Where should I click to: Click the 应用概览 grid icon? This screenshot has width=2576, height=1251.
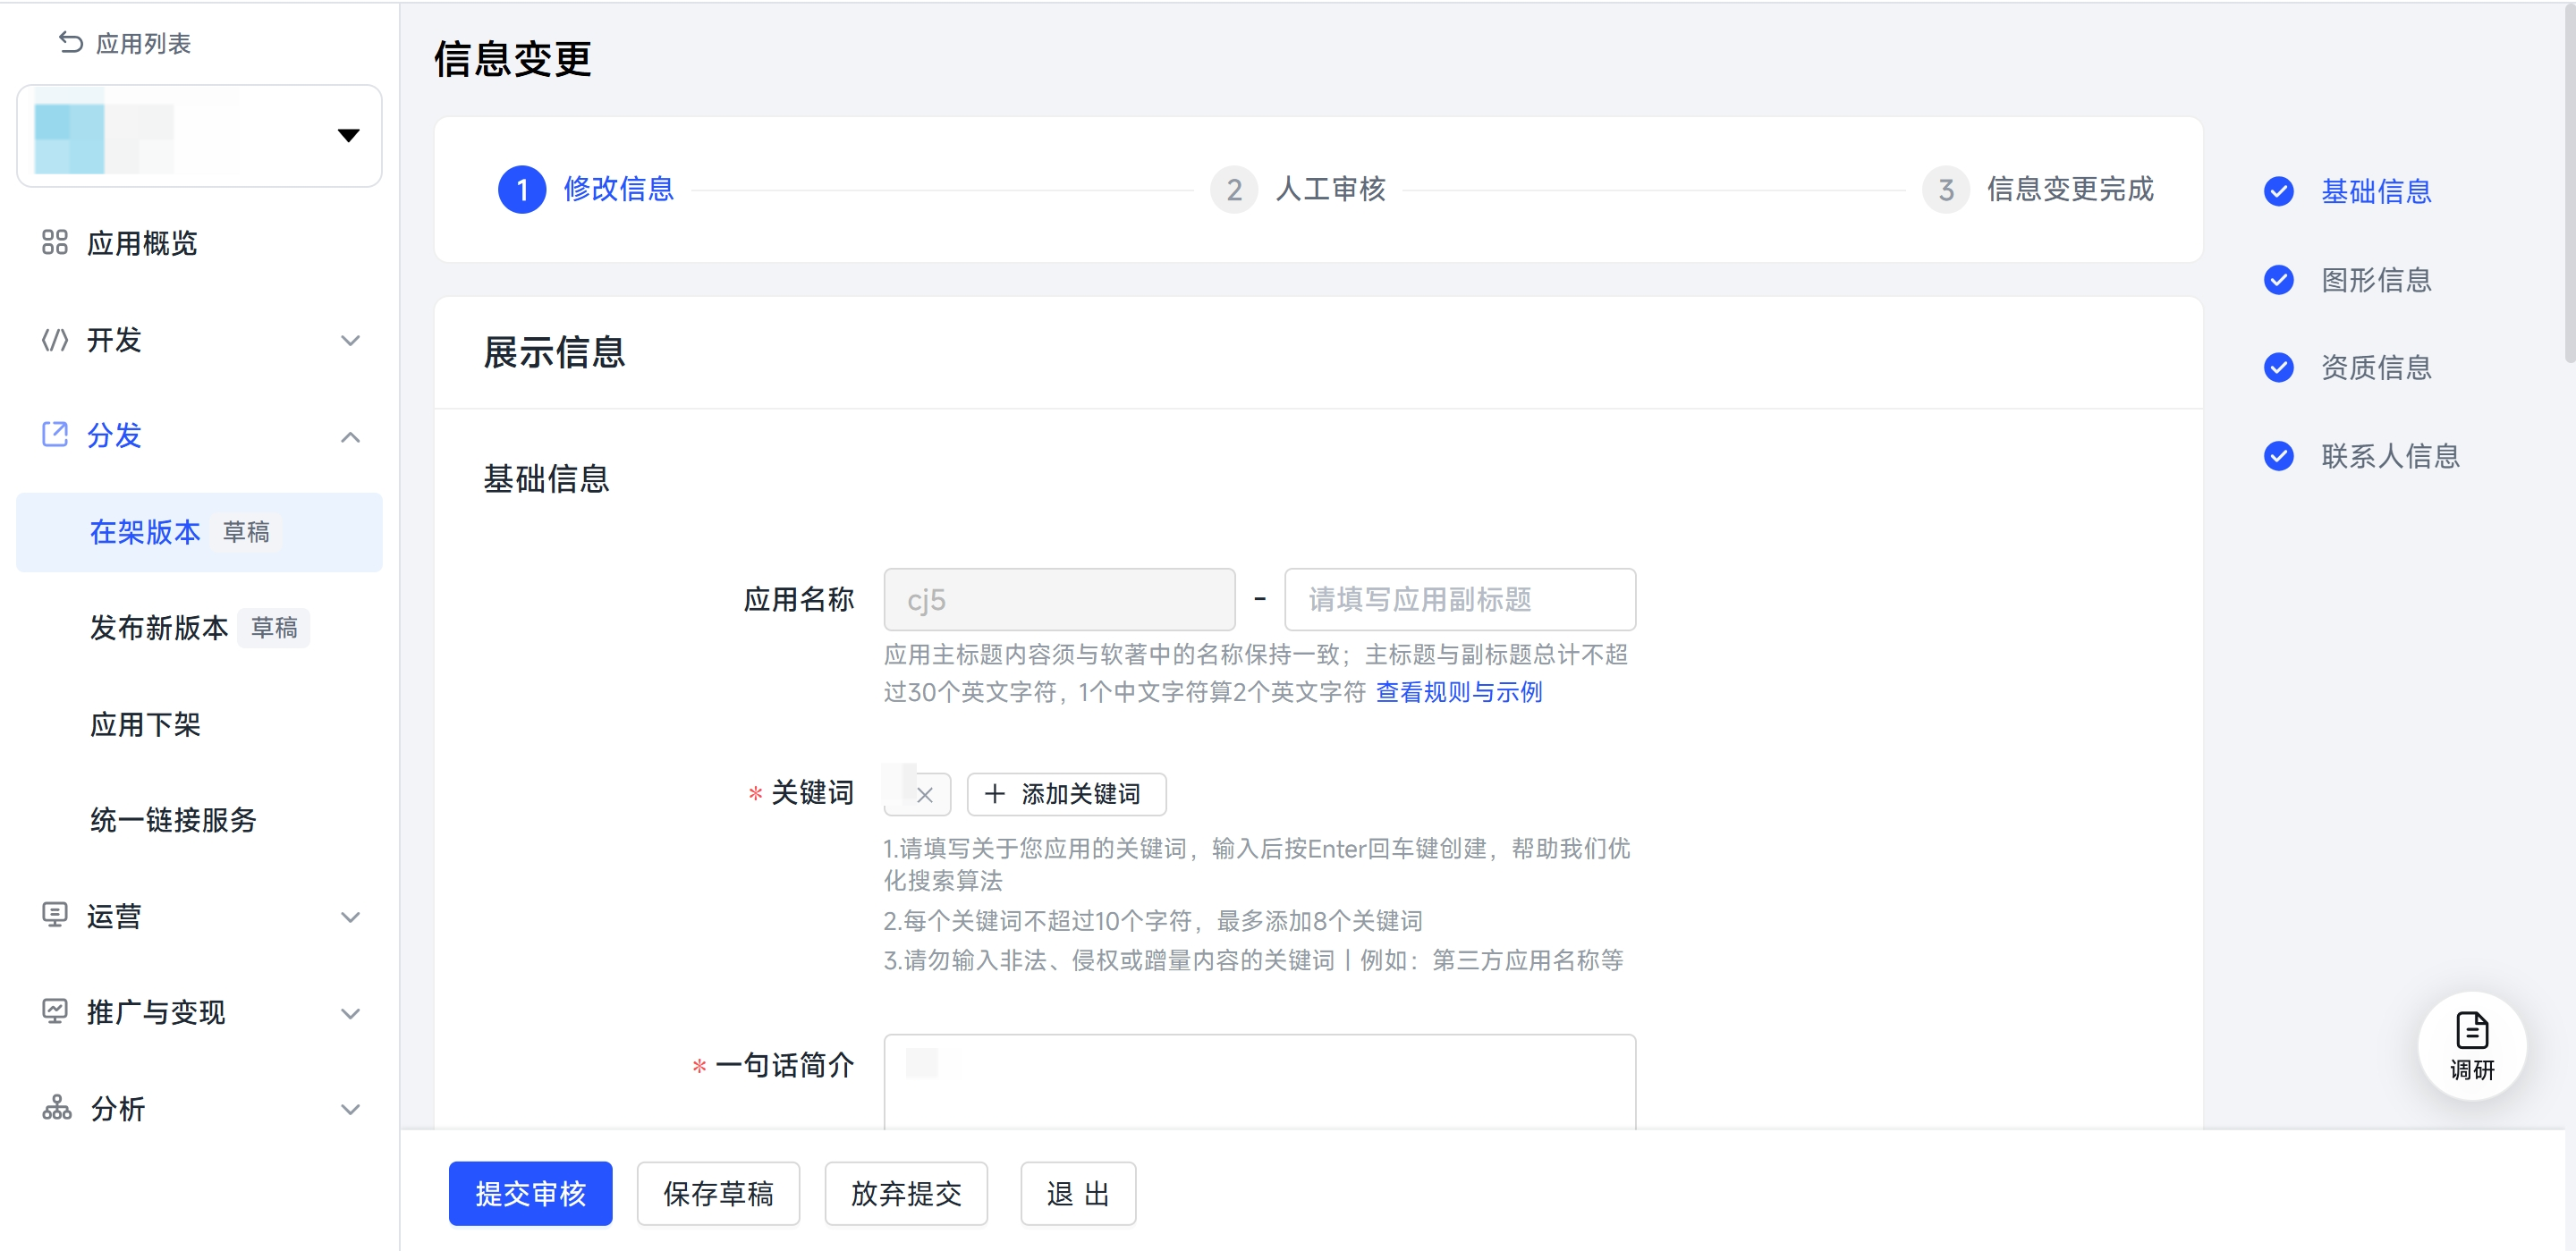point(54,243)
